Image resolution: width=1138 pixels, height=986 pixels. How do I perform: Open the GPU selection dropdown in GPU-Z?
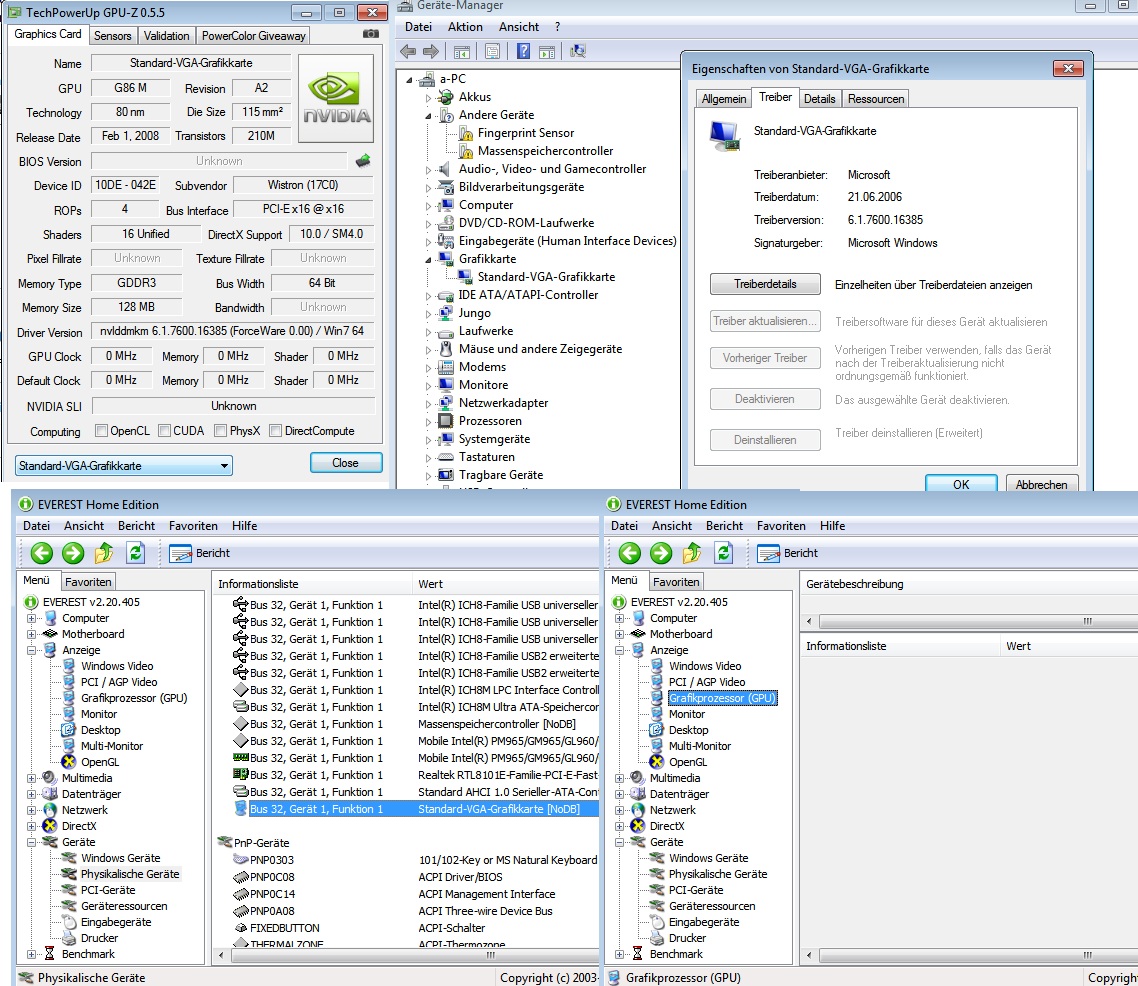(x=123, y=466)
